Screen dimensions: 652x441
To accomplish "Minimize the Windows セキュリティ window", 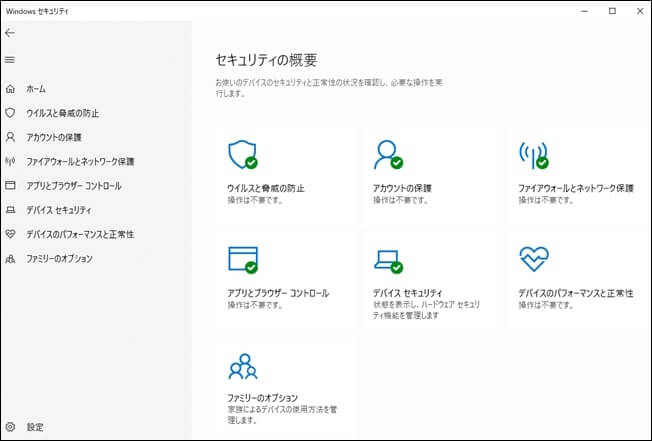I will pos(585,11).
